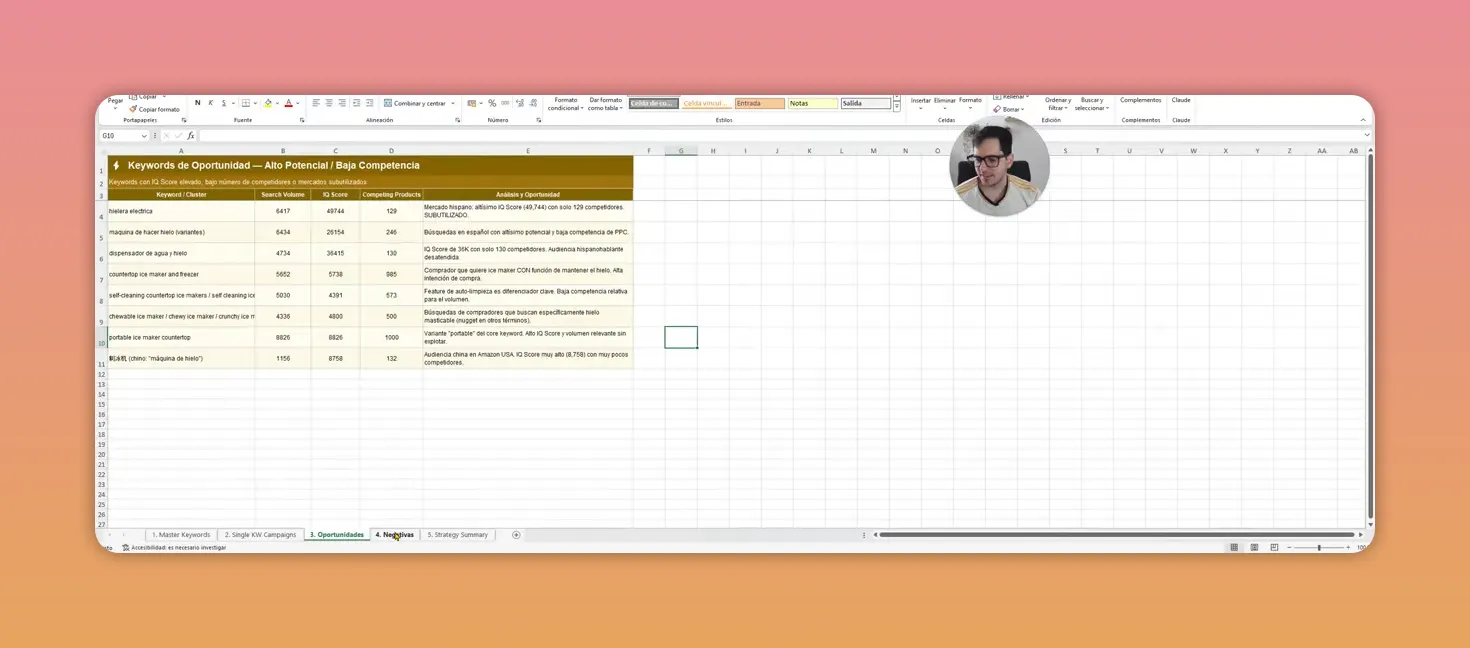
Task: Select column G header
Action: [681, 151]
